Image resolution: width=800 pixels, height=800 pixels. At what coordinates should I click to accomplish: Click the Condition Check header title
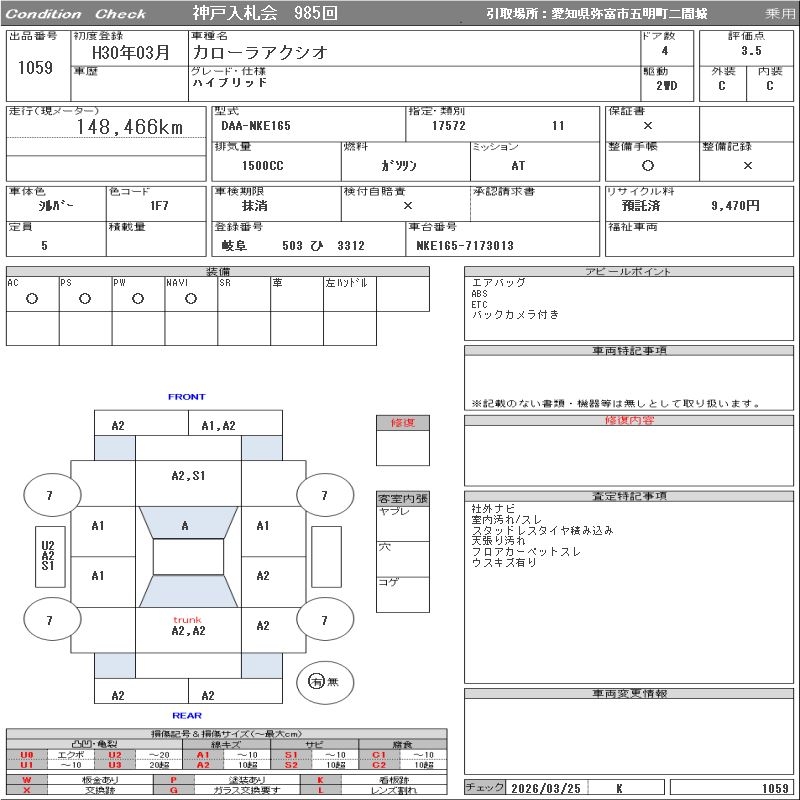(76, 14)
